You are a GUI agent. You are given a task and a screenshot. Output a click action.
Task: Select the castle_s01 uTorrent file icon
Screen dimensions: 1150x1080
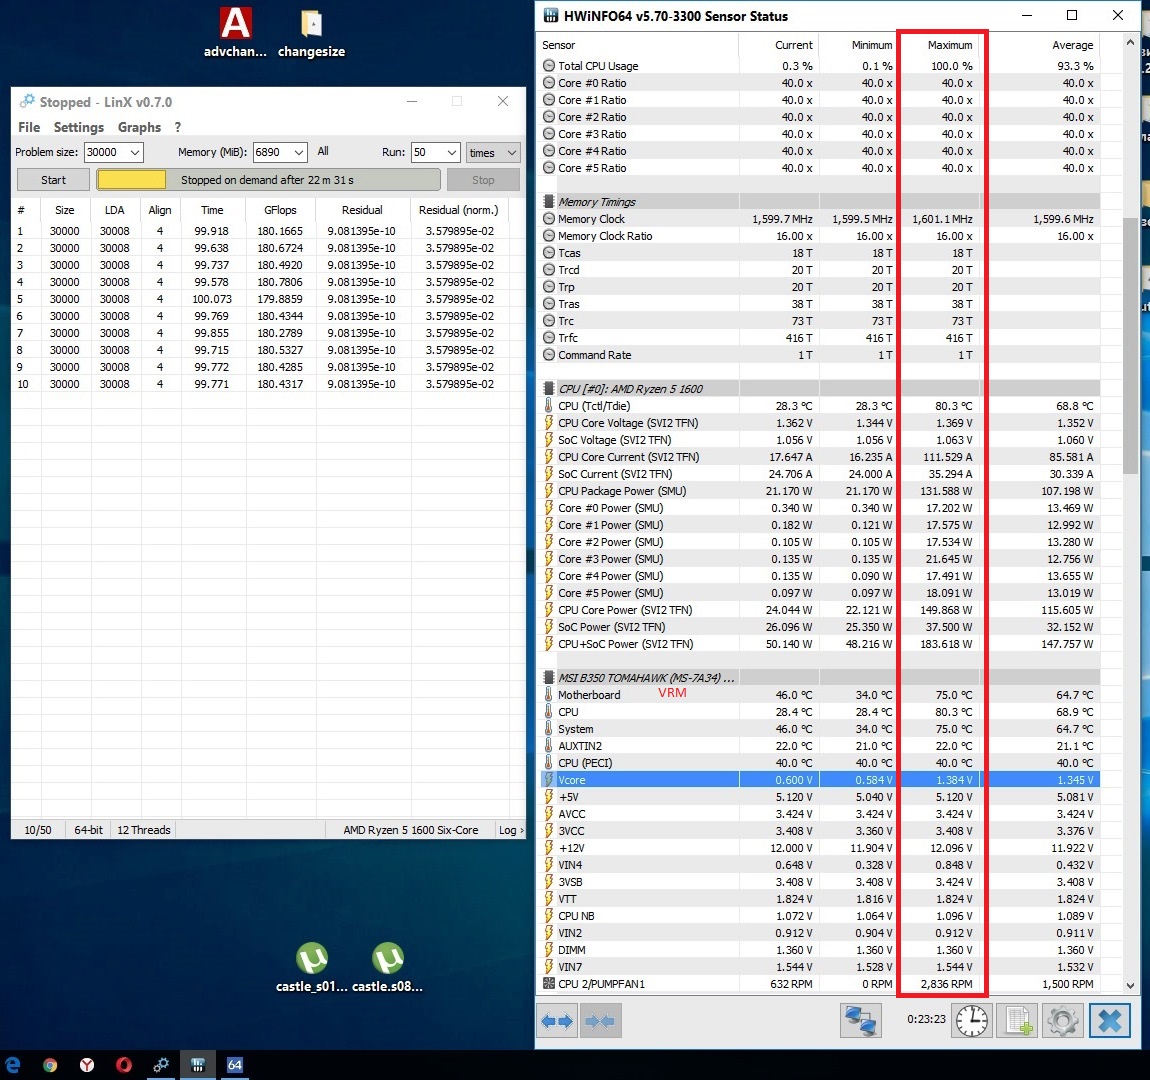(312, 968)
